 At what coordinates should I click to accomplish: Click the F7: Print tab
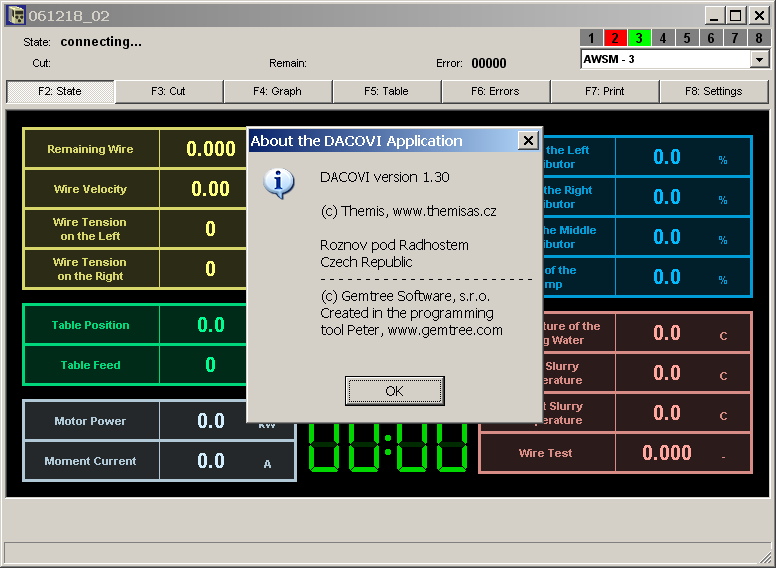605,91
